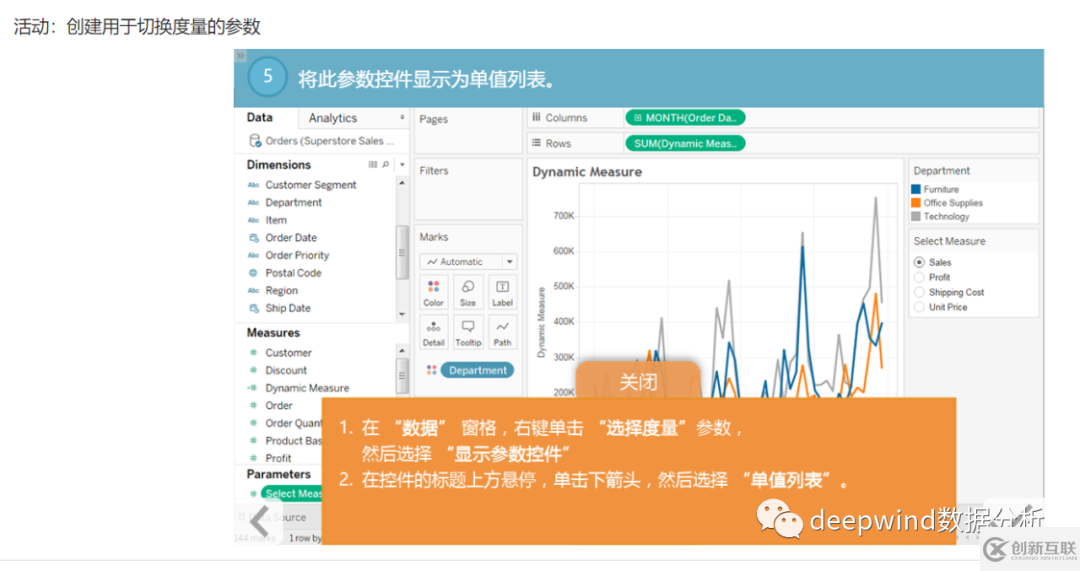Click the Orders (Superstore Sales ... data source name
The height and width of the screenshot is (571, 1080).
click(x=329, y=141)
